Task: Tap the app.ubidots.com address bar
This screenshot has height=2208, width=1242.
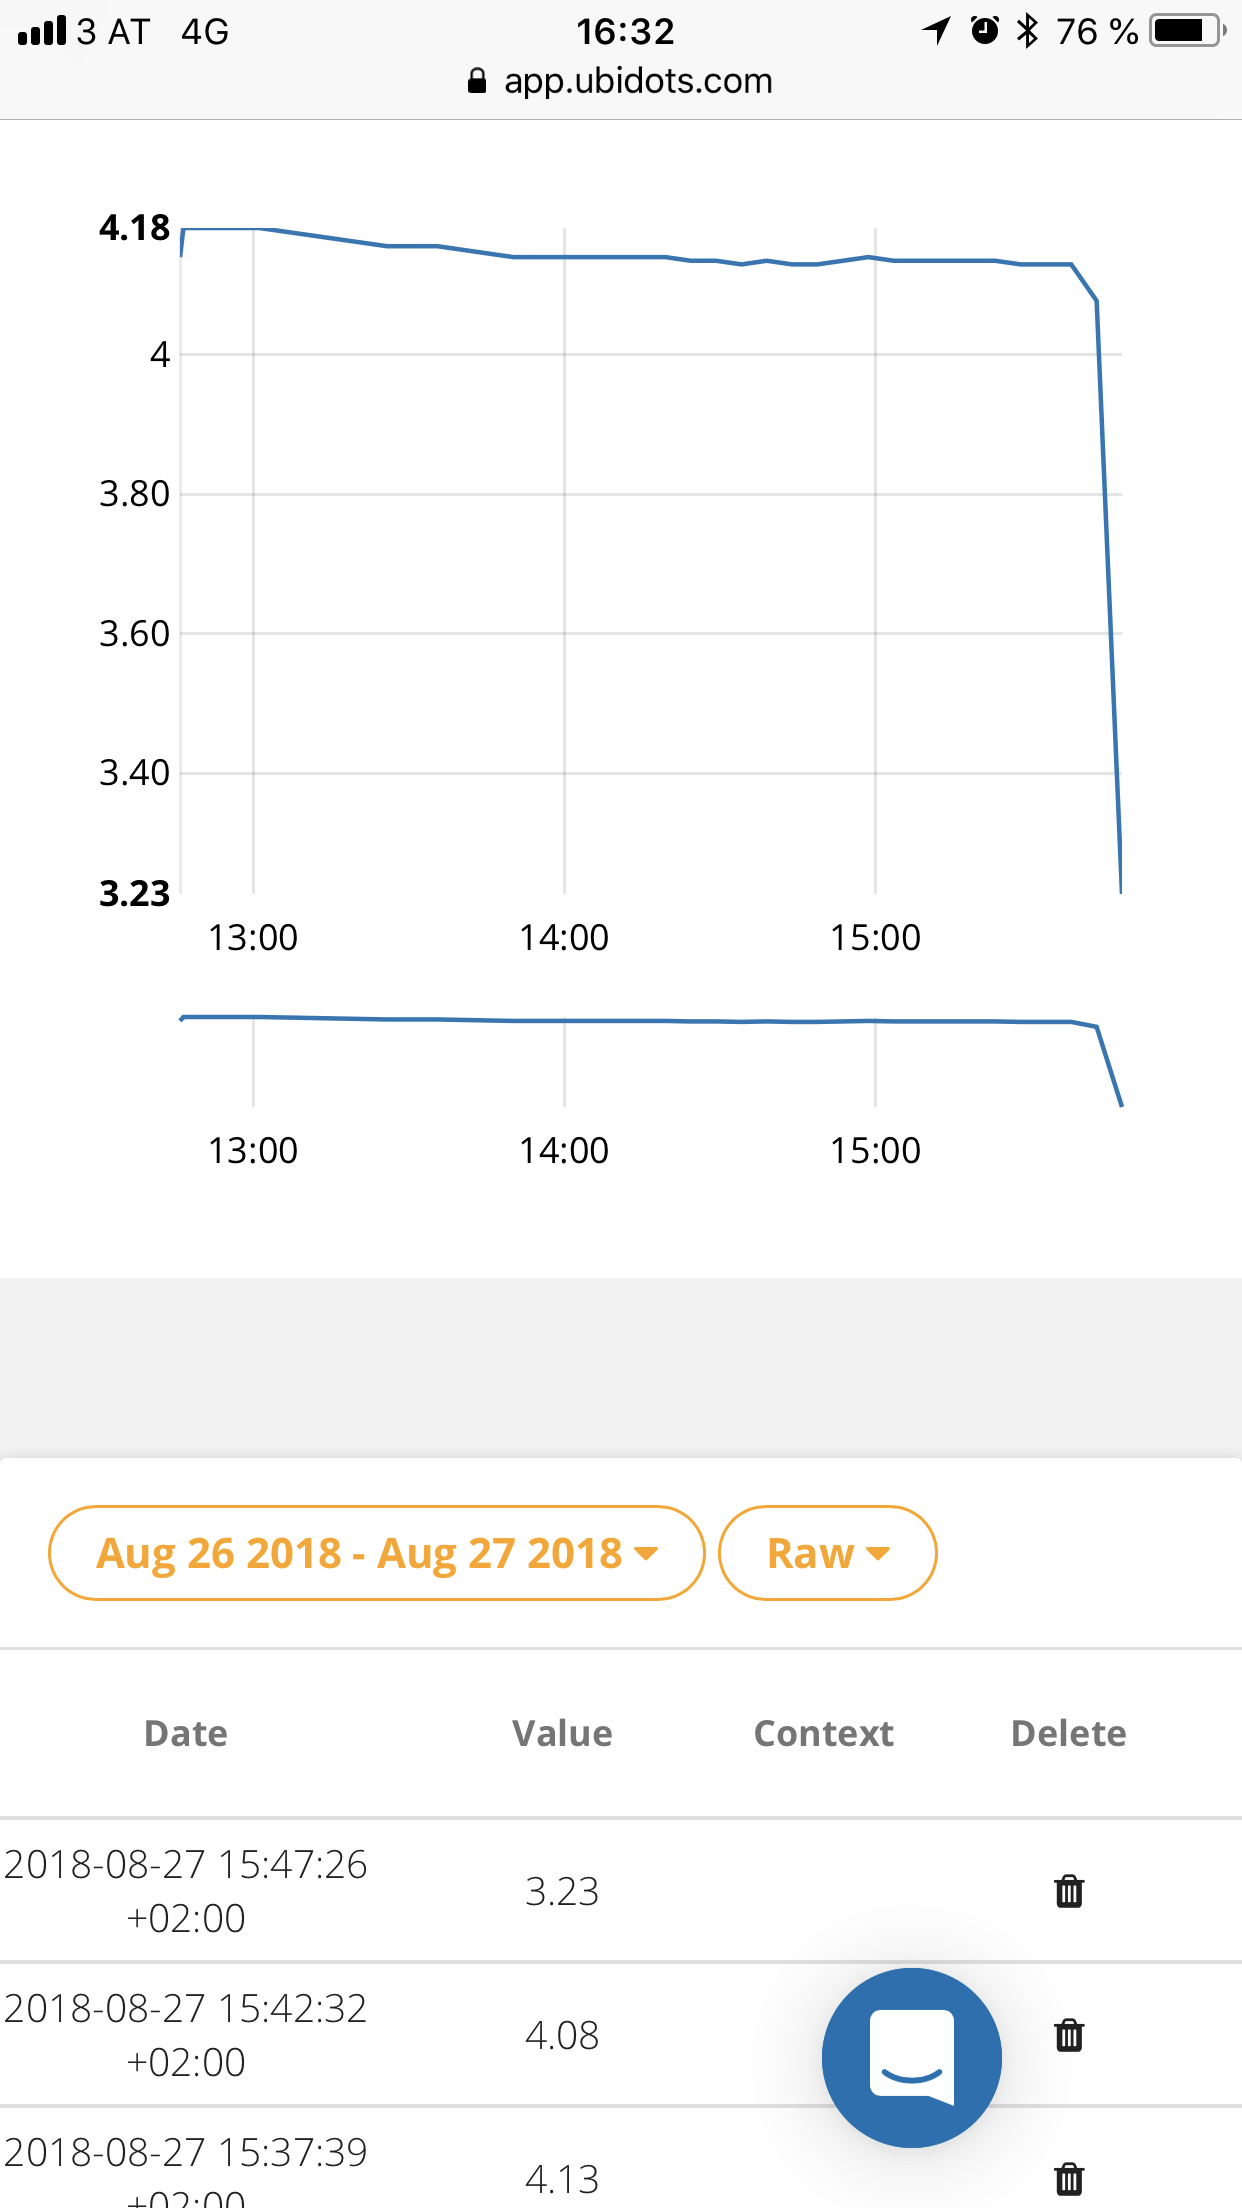Action: (638, 81)
